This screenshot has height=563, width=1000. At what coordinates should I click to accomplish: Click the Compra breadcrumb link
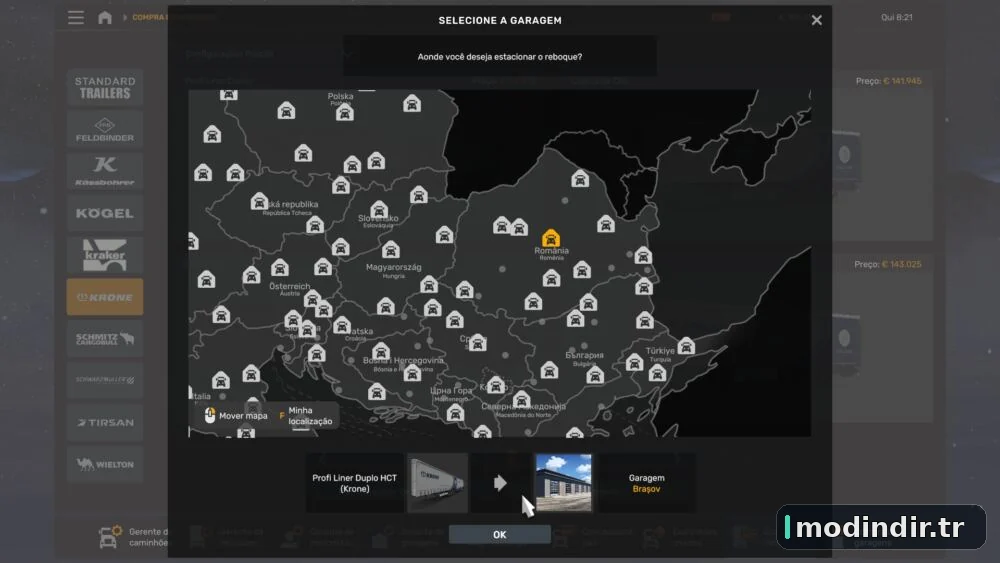tap(148, 17)
